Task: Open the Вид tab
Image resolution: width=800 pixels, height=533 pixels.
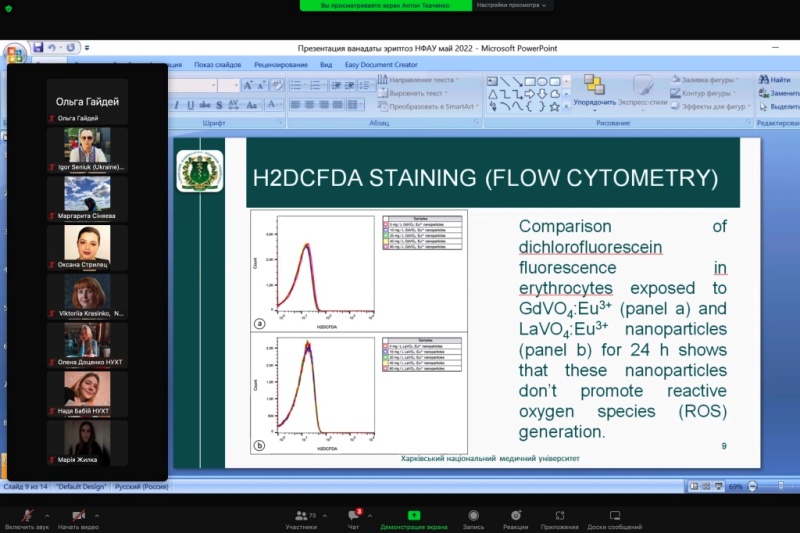Action: click(326, 65)
